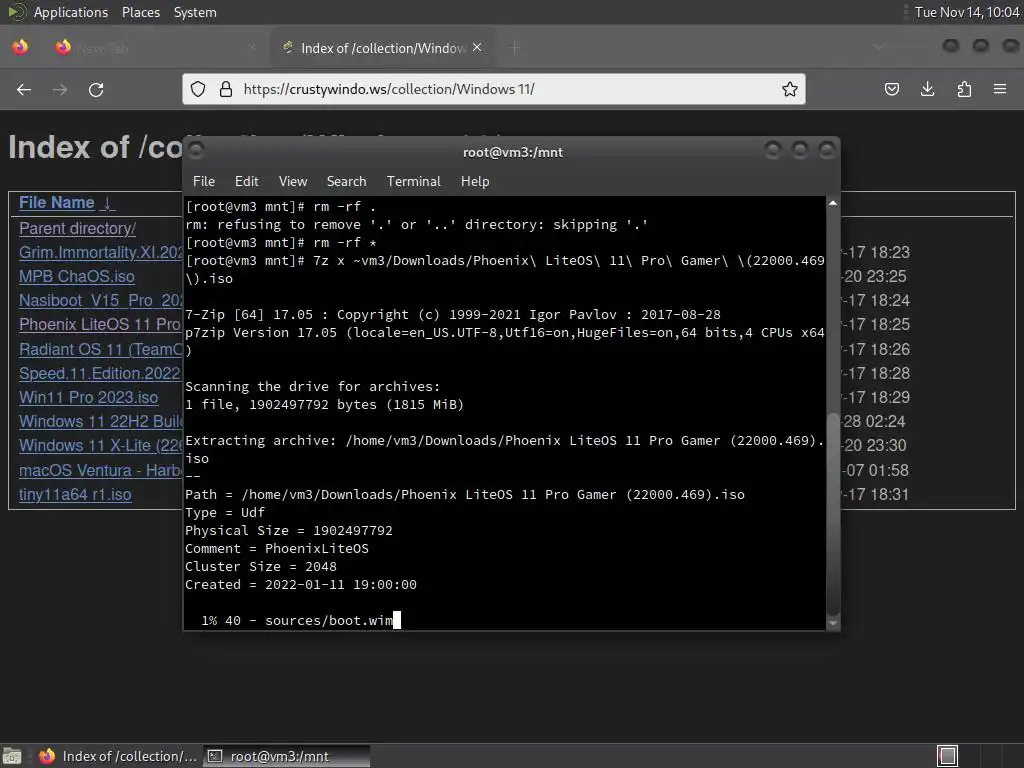Open the Grim.Immortality.XI link

[x=101, y=253]
